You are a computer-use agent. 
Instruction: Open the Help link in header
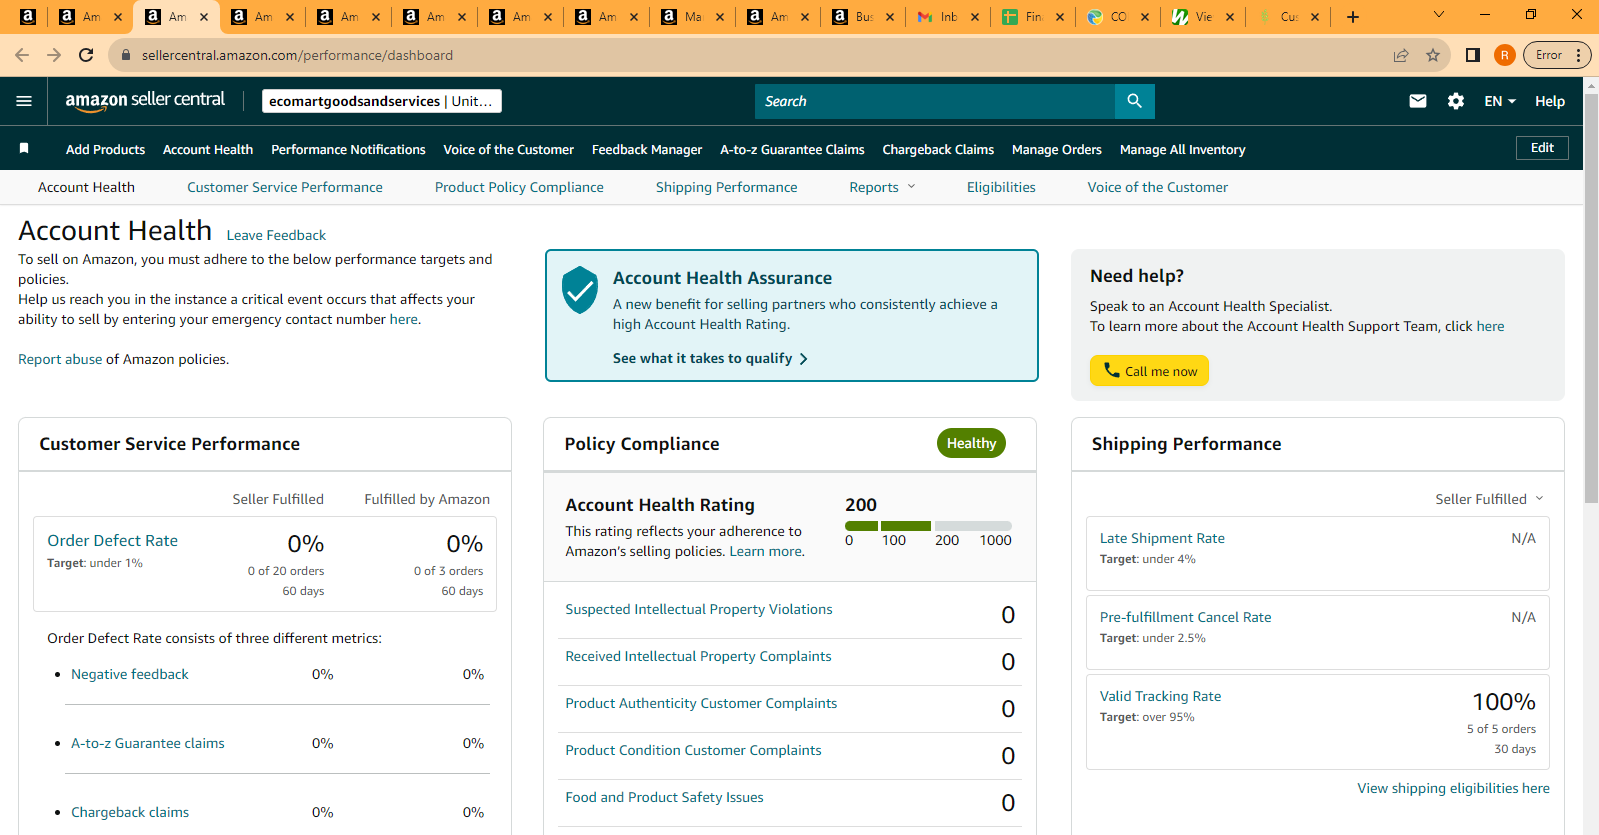pyautogui.click(x=1550, y=101)
